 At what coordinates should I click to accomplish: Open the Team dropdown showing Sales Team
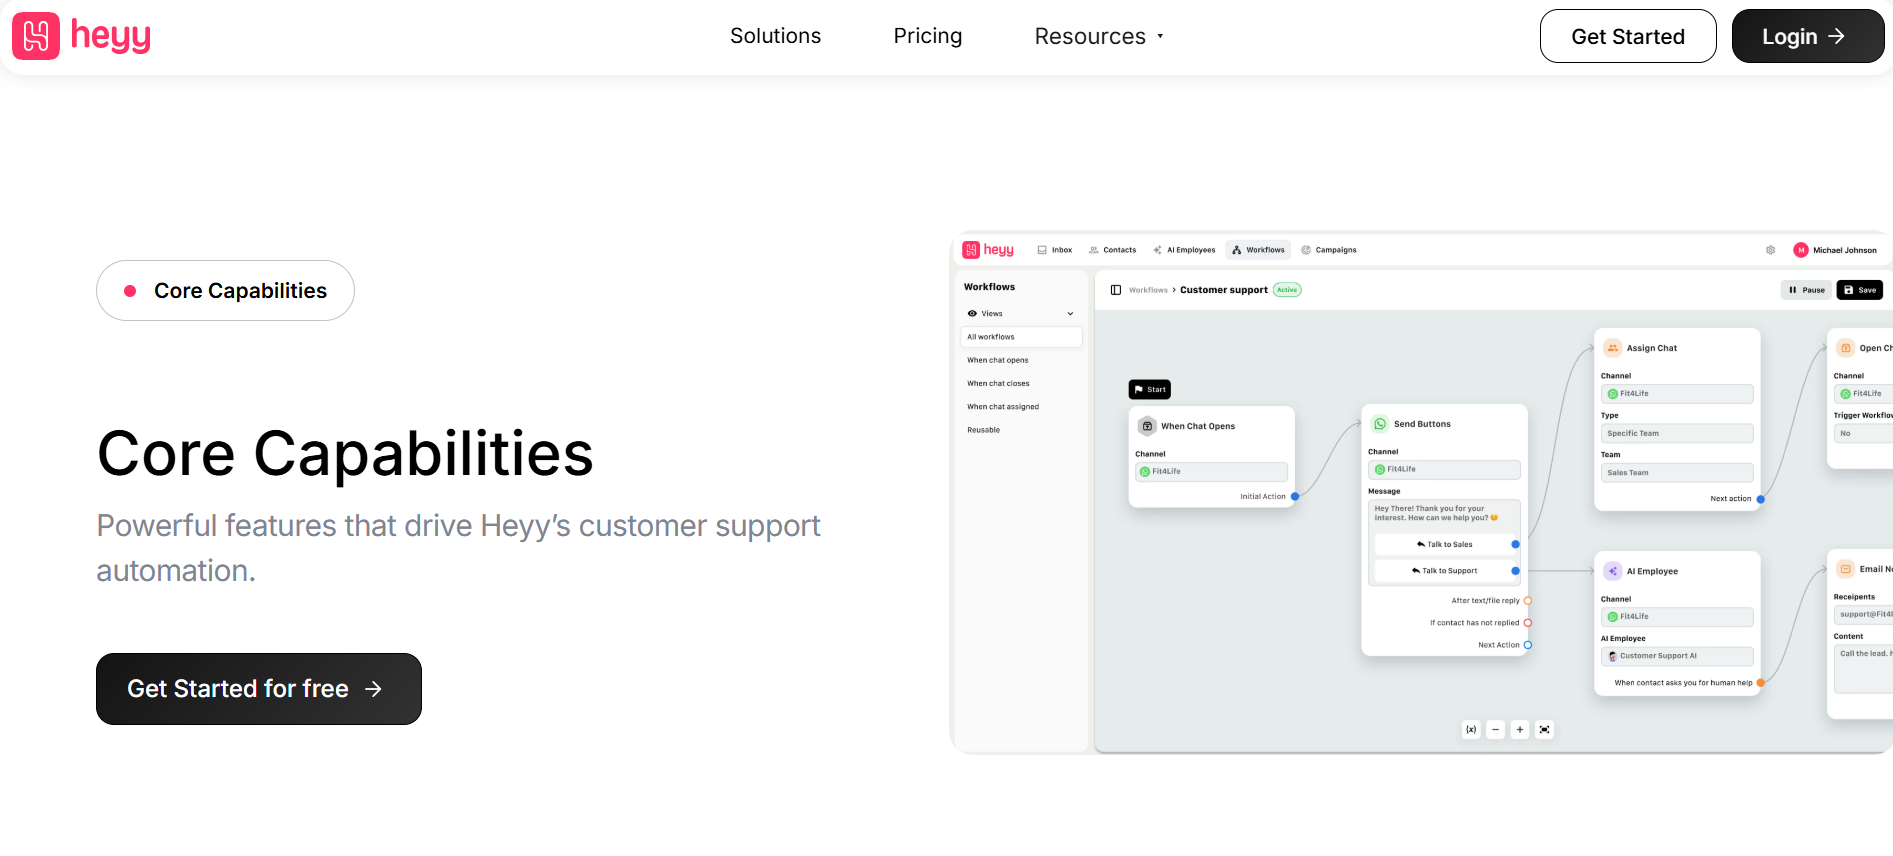(1677, 473)
